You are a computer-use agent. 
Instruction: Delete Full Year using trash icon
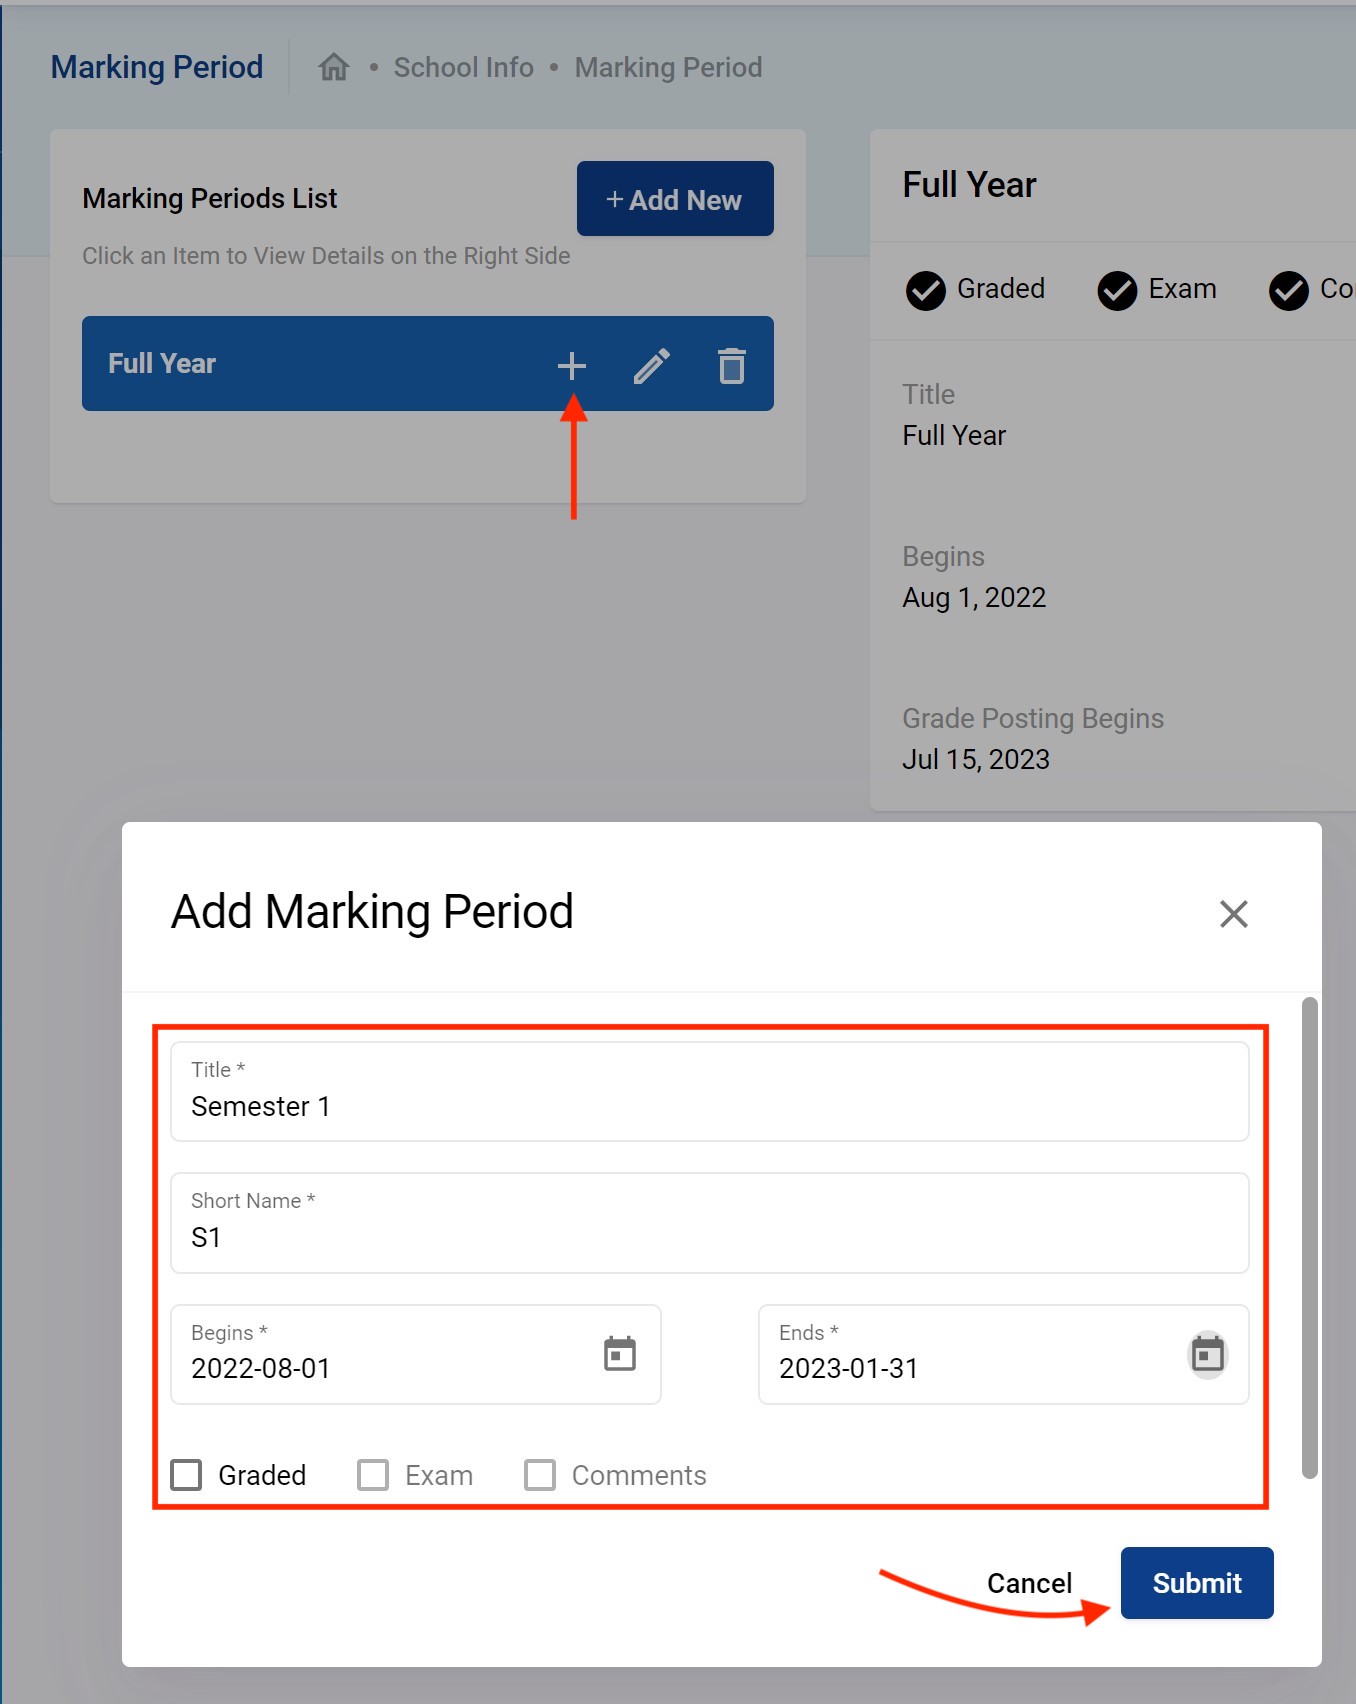[732, 366]
